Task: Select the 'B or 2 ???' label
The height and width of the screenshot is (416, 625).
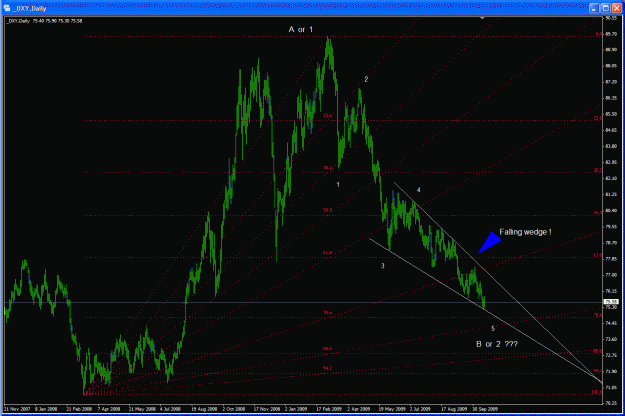Action: coord(497,344)
